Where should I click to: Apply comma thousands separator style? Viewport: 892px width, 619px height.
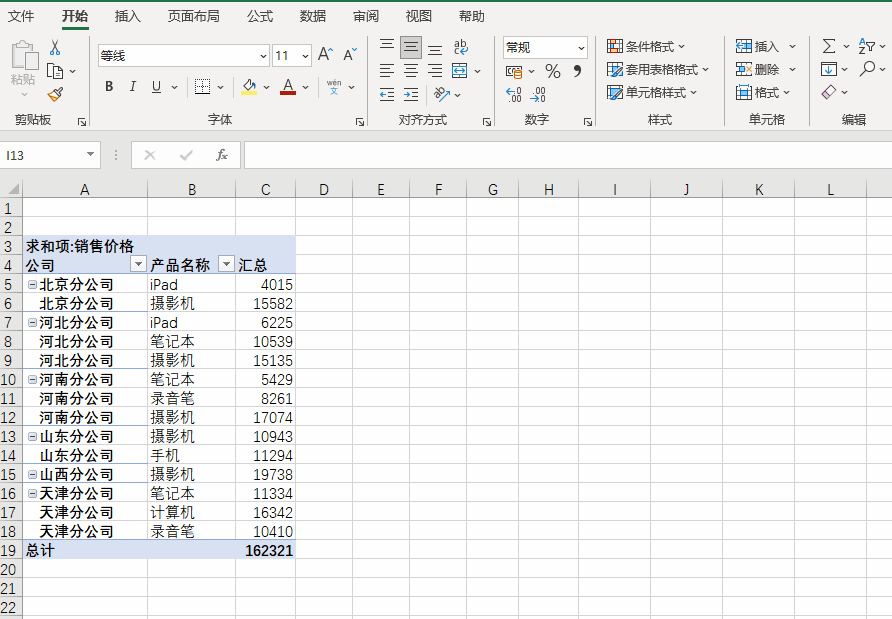point(577,71)
